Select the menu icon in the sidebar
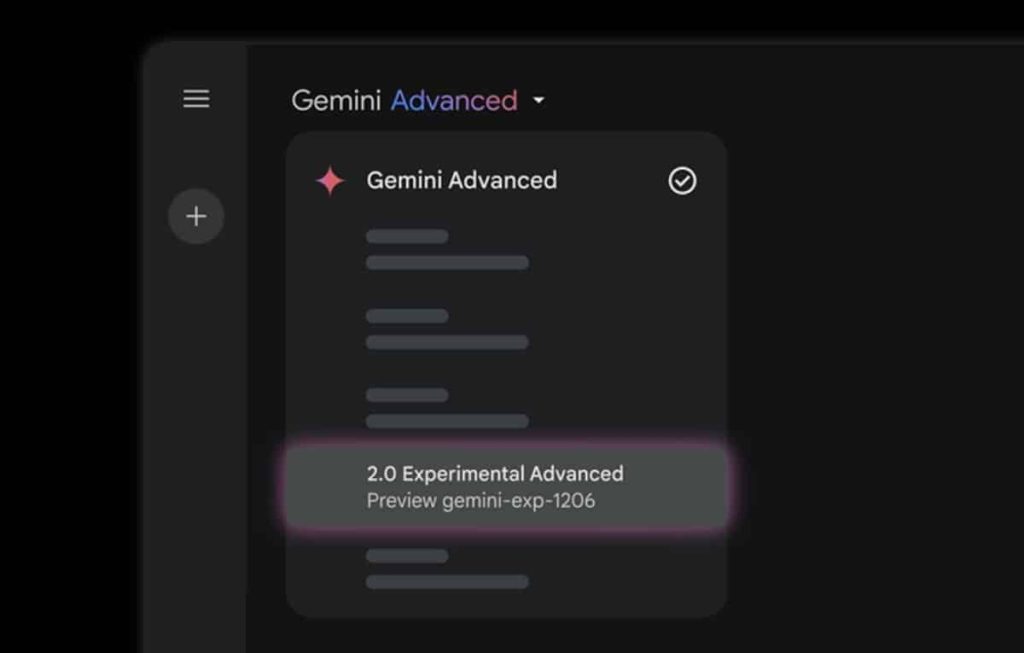This screenshot has width=1024, height=653. point(196,99)
